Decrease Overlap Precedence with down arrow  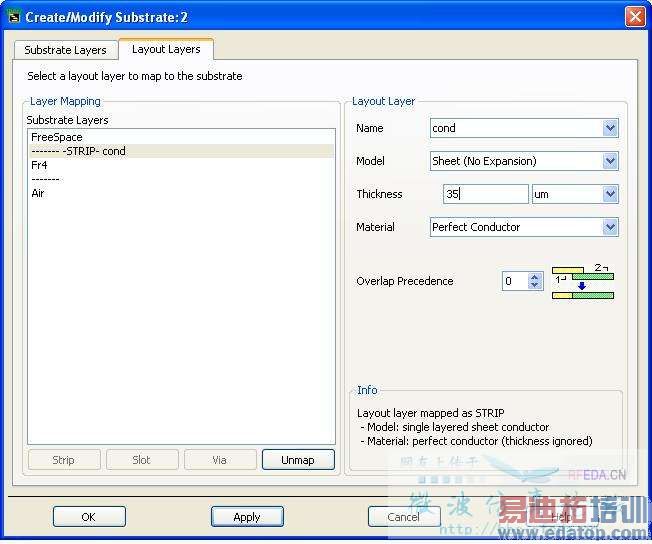(535, 285)
